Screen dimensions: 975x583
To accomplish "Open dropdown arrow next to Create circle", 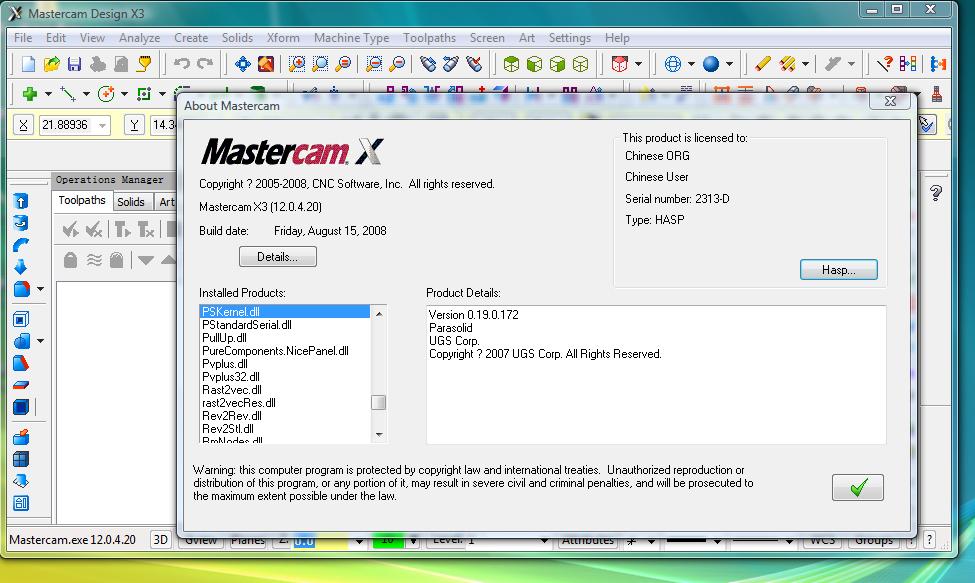I will [x=124, y=94].
